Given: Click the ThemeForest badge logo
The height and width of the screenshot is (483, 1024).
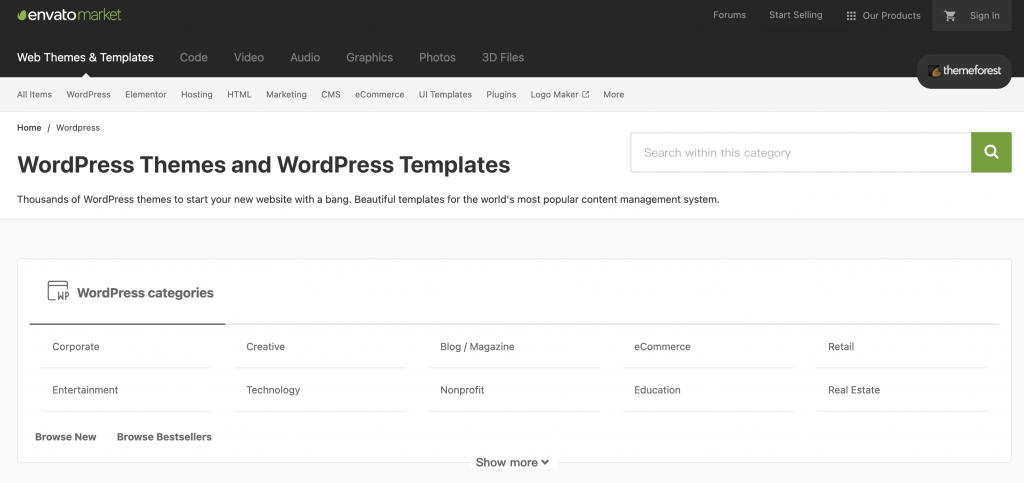Looking at the screenshot, I should point(964,71).
